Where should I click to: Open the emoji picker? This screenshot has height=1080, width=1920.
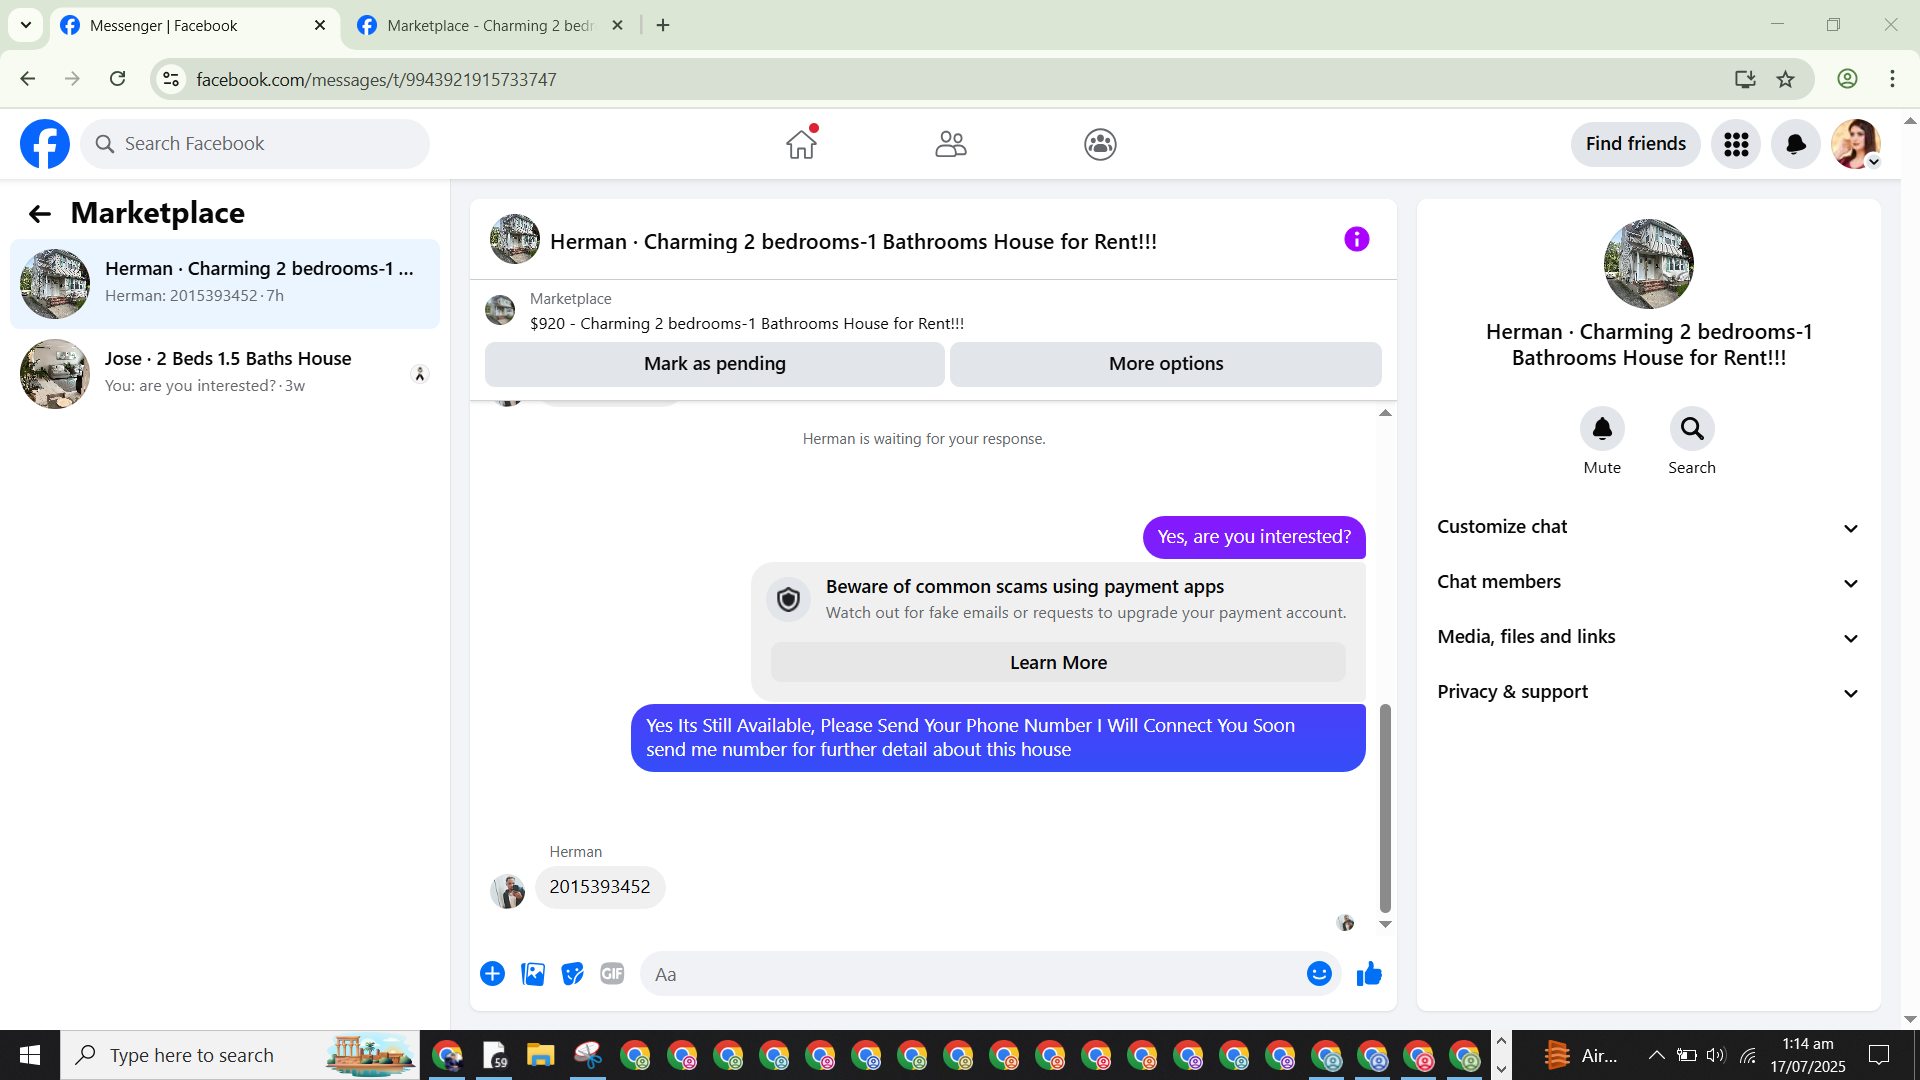[1319, 974]
